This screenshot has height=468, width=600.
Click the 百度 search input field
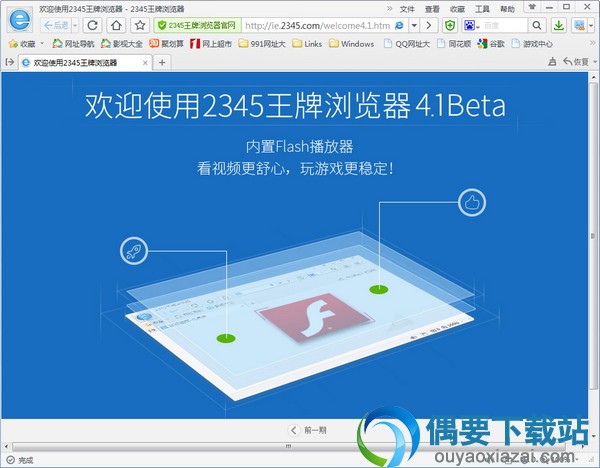[x=504, y=26]
